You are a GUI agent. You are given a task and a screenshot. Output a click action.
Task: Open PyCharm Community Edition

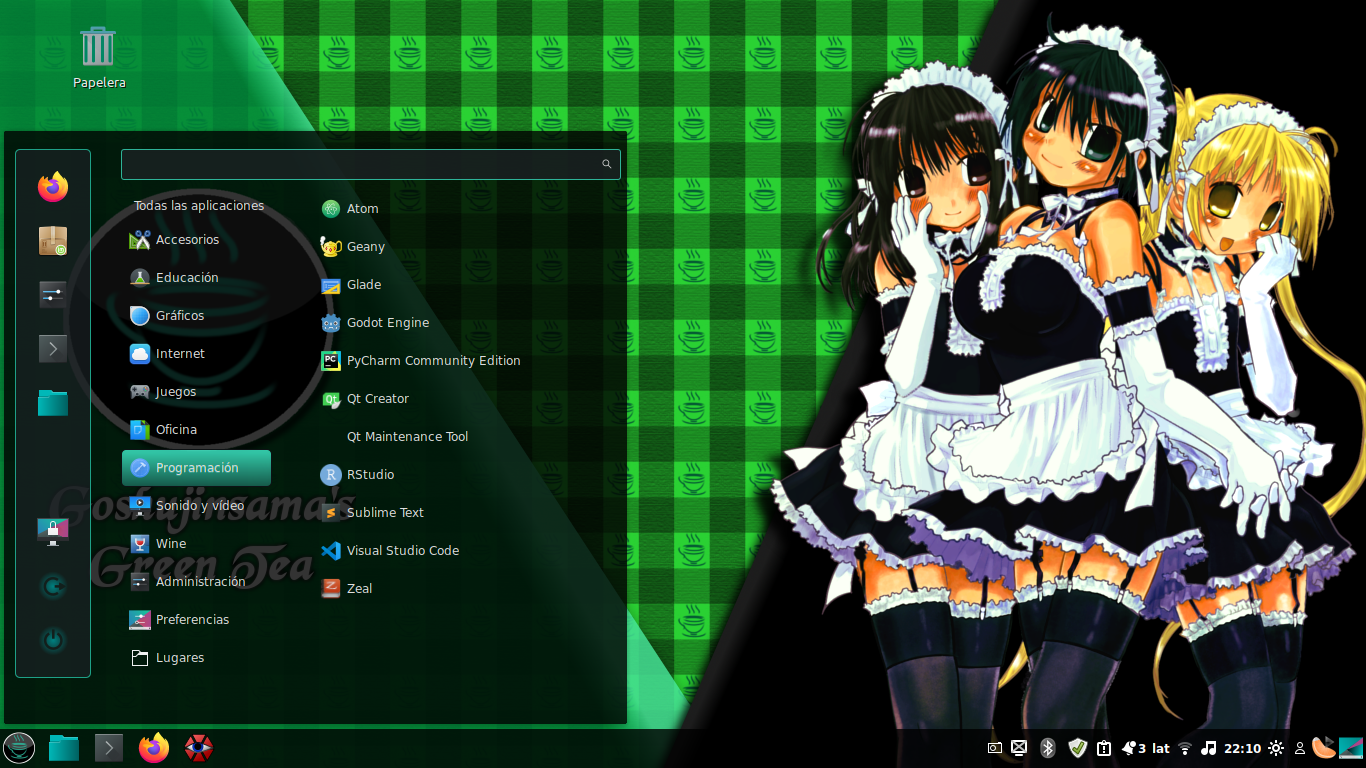tap(432, 361)
